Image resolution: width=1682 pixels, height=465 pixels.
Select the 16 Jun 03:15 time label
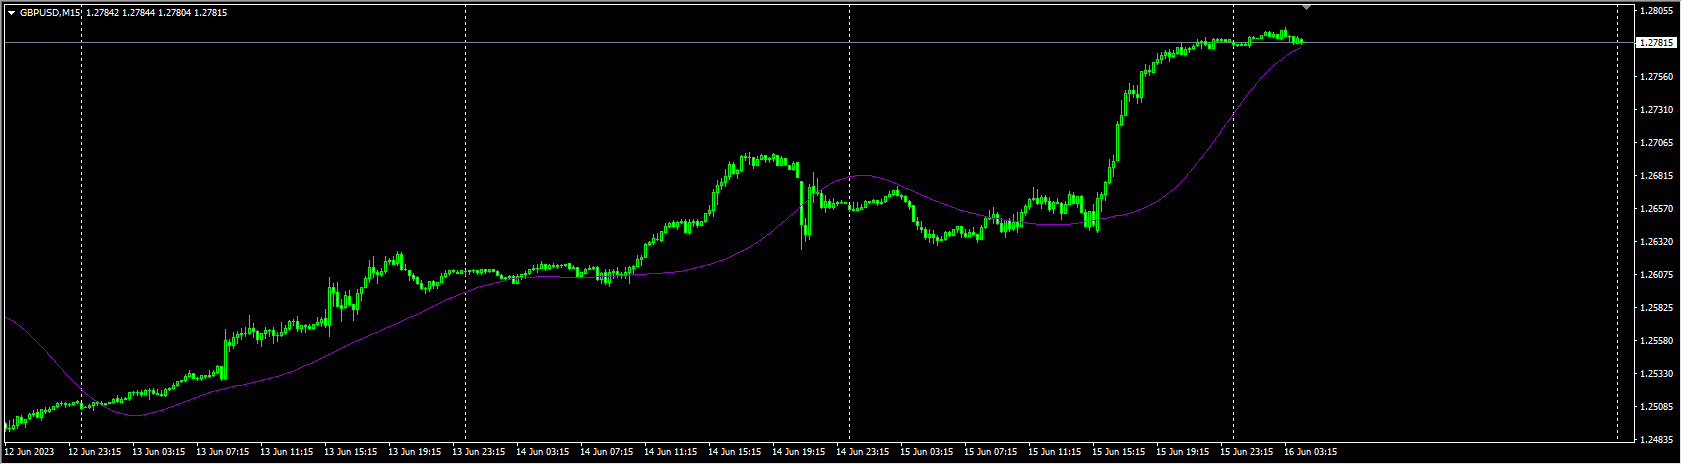1310,452
